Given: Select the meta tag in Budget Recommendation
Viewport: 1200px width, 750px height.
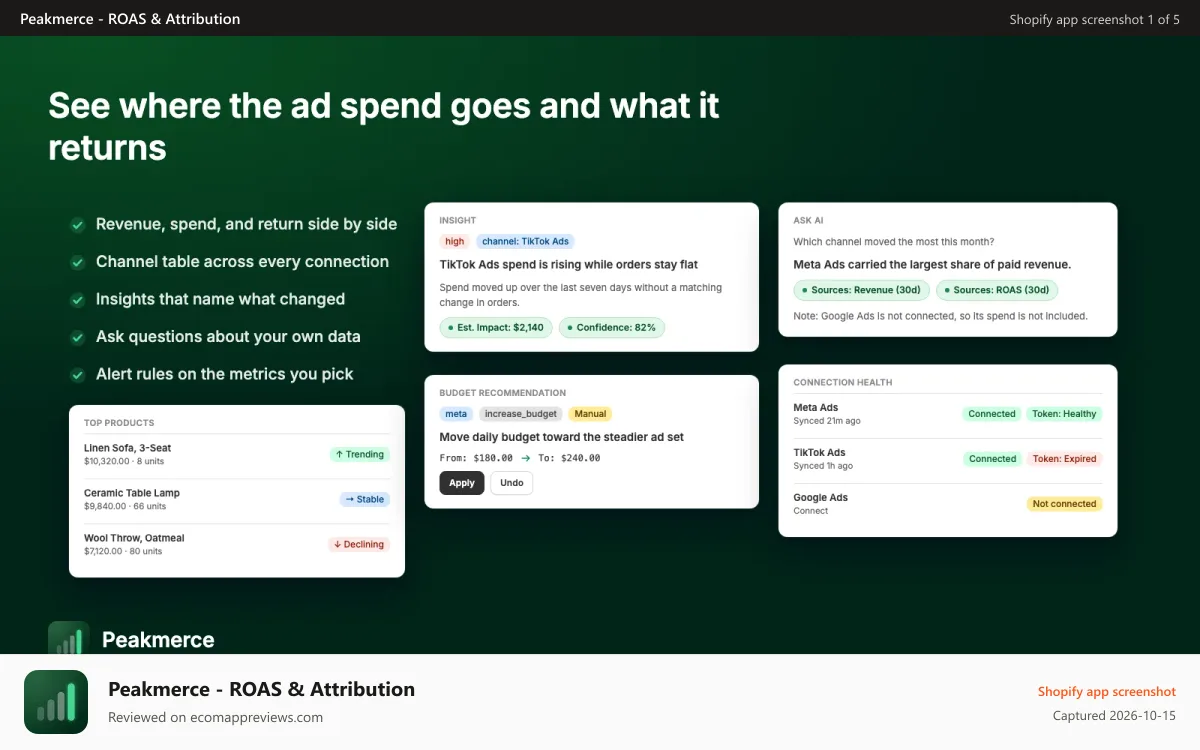Looking at the screenshot, I should pyautogui.click(x=456, y=413).
